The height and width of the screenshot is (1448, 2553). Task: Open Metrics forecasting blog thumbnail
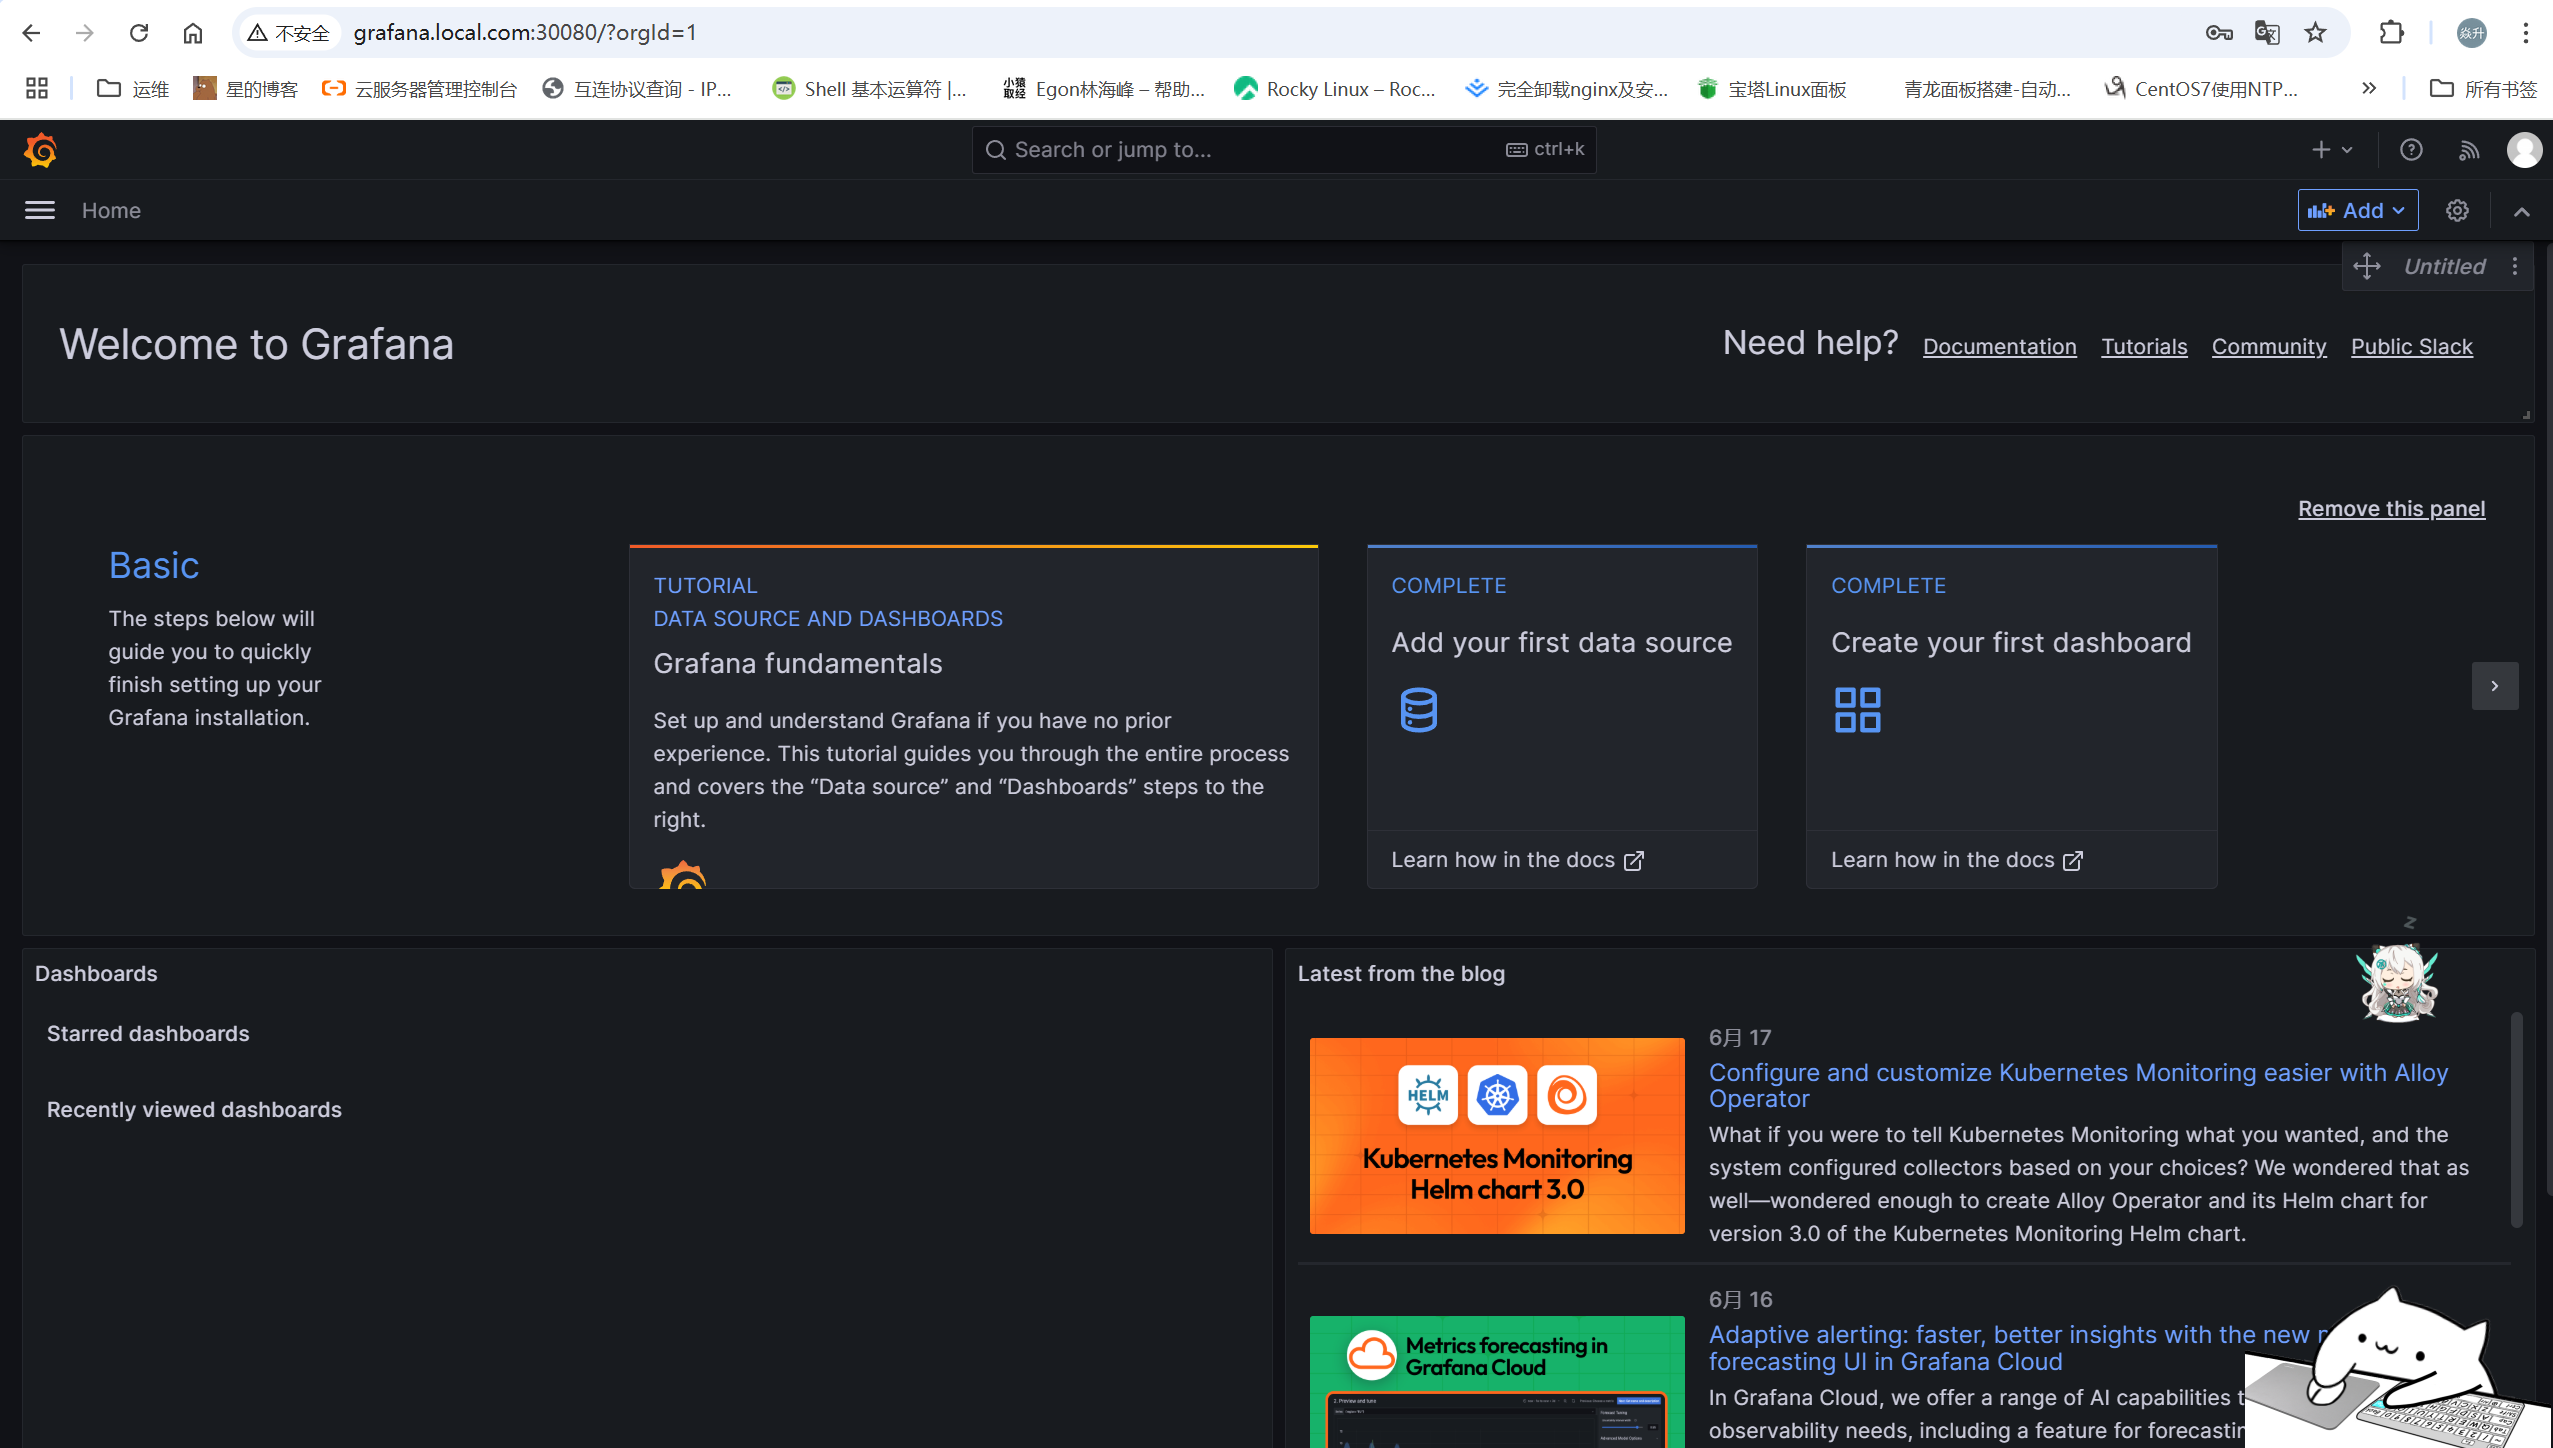tap(1496, 1381)
